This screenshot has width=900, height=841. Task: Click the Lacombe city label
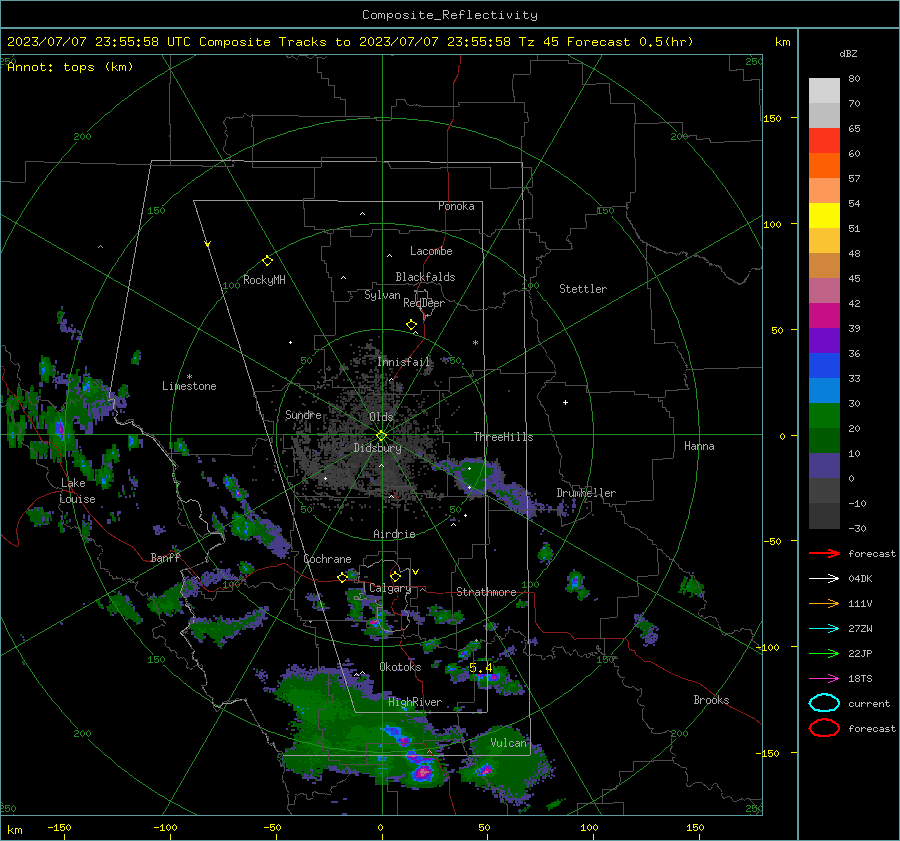(x=431, y=251)
